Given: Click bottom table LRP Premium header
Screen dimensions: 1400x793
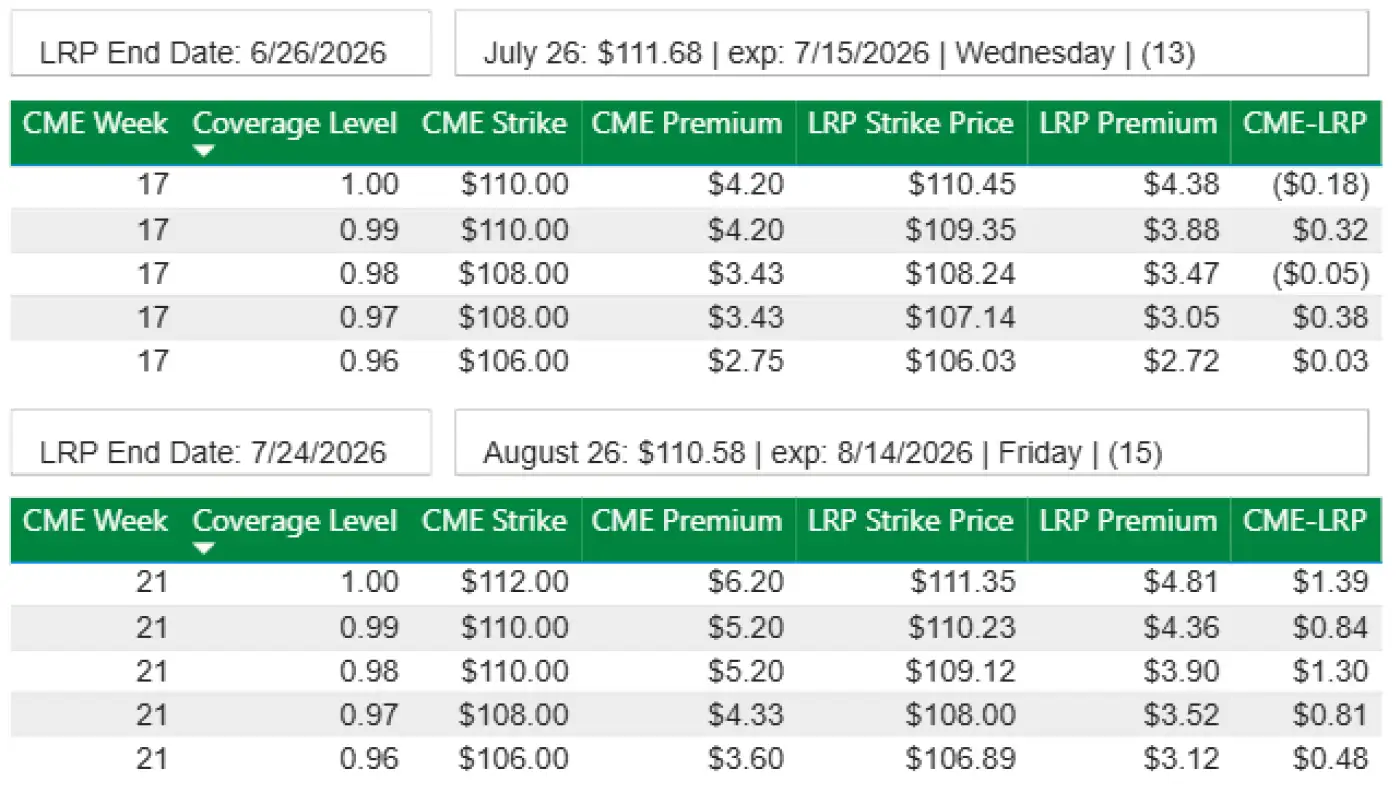Looking at the screenshot, I should point(1128,521).
